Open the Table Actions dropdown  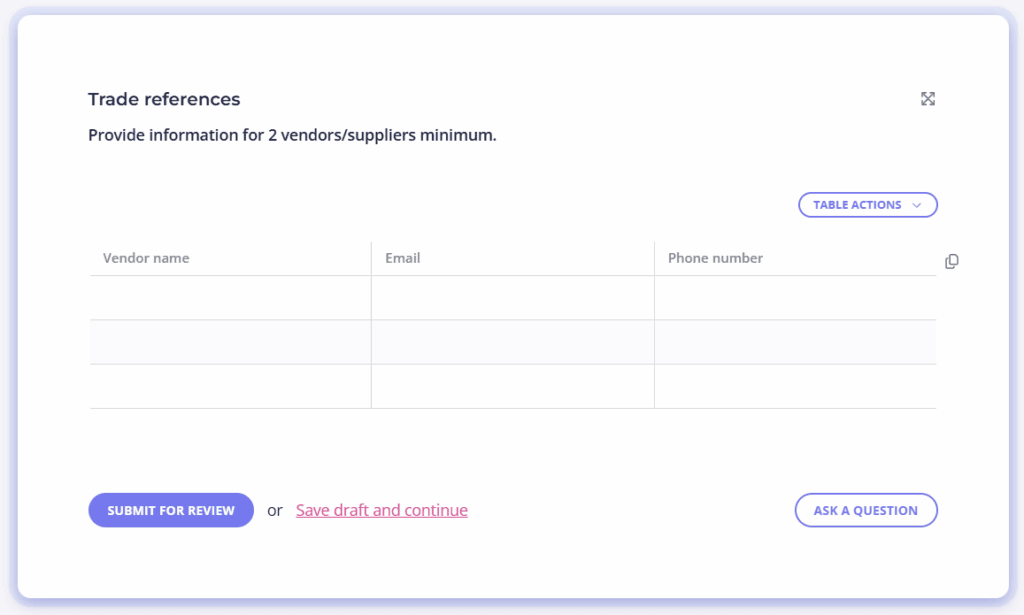click(867, 205)
